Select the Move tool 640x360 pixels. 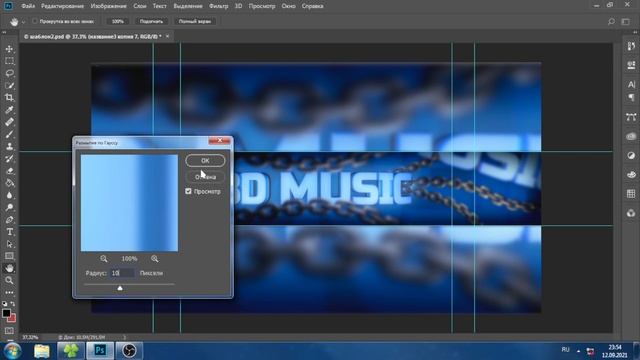point(9,49)
